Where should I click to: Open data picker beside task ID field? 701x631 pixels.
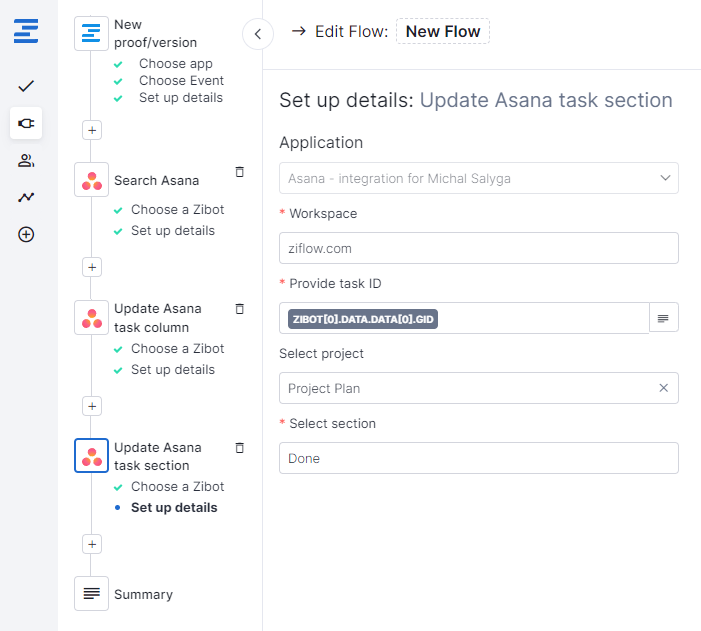pos(664,318)
